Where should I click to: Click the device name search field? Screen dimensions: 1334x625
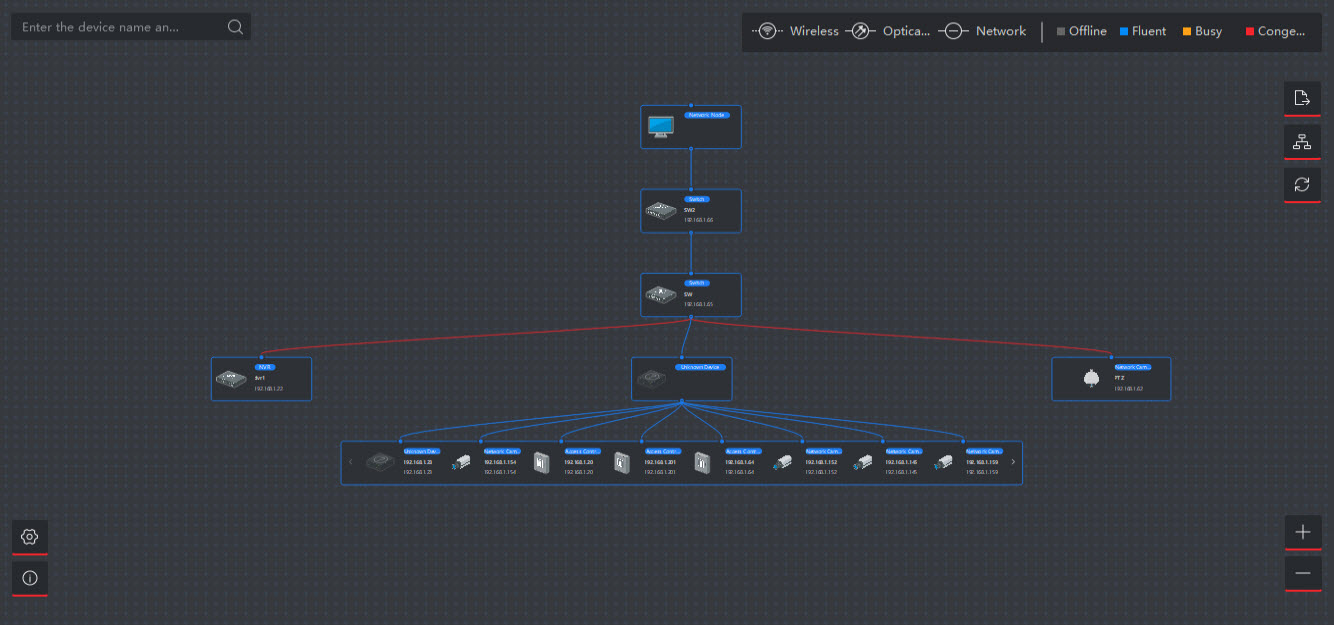tap(120, 27)
